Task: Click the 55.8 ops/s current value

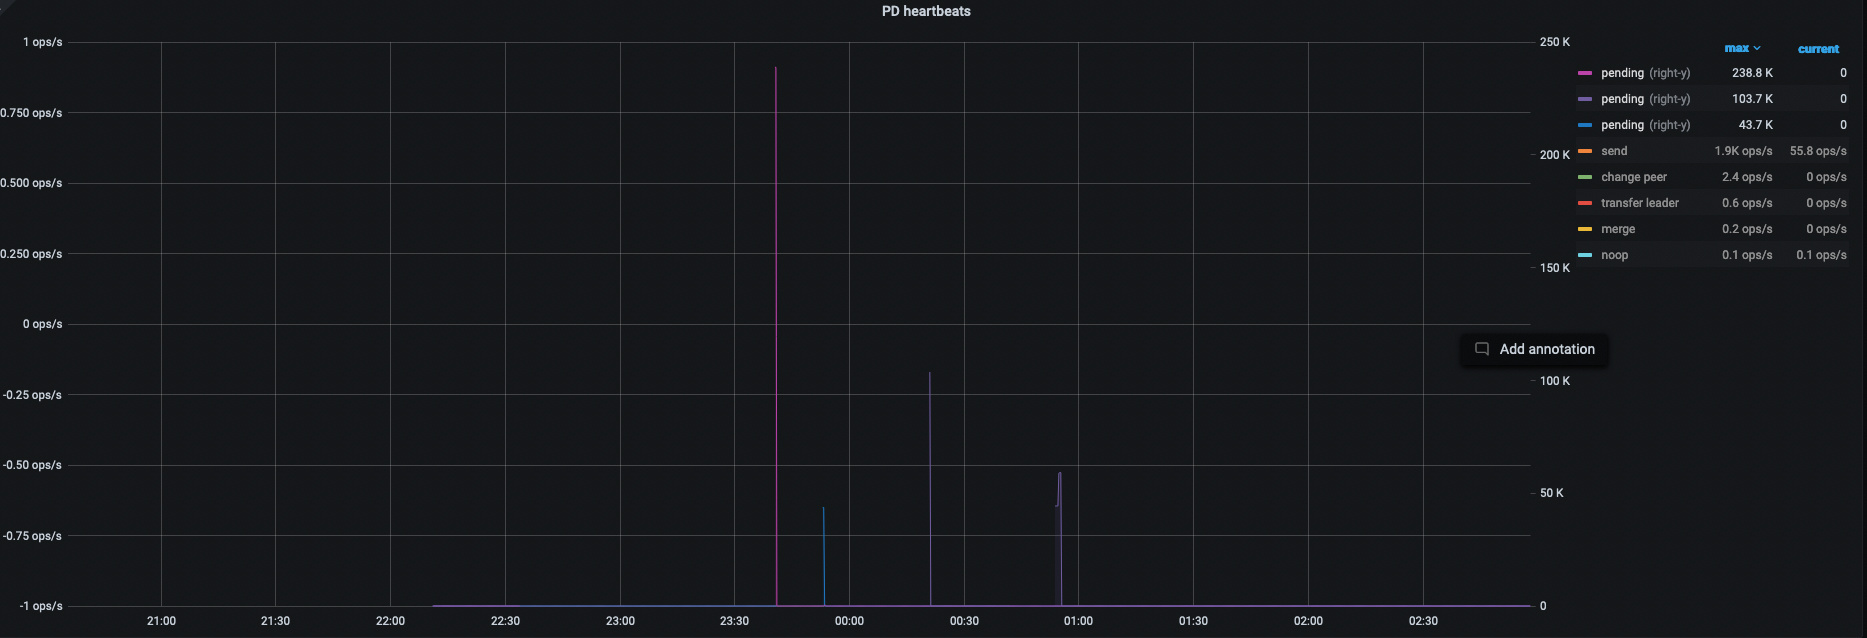Action: click(1818, 151)
